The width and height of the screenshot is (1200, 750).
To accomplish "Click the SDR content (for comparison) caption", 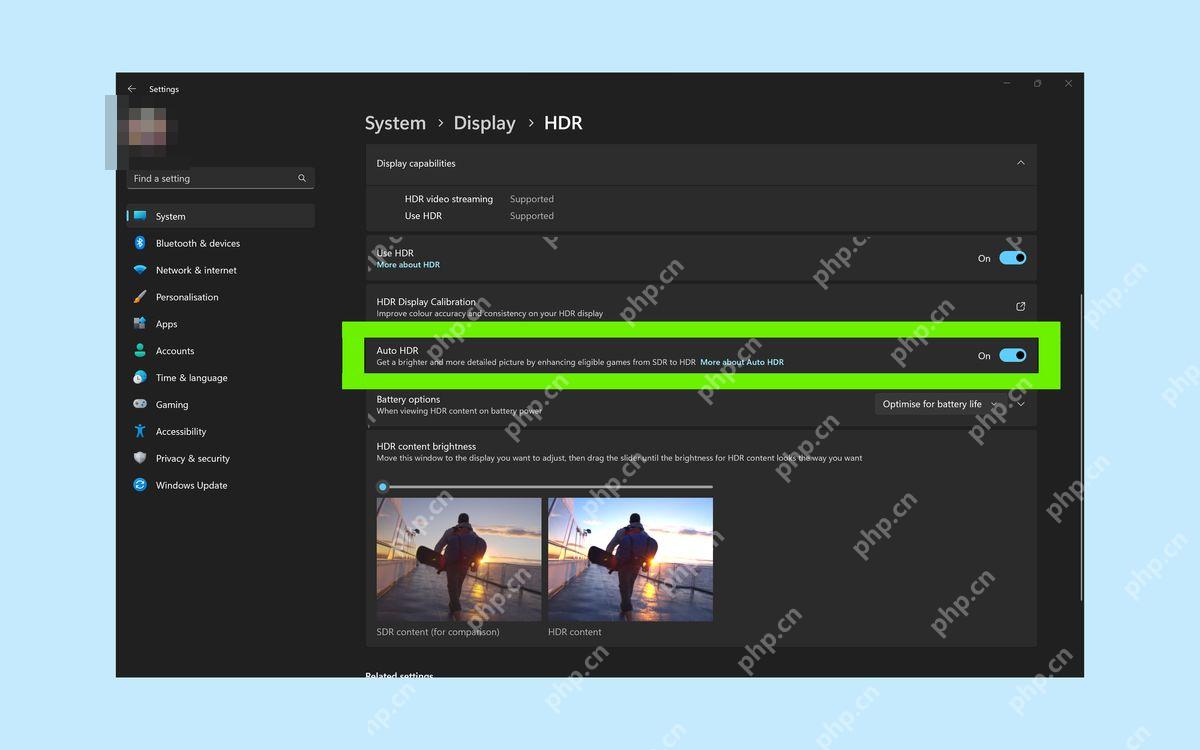I will (x=438, y=632).
